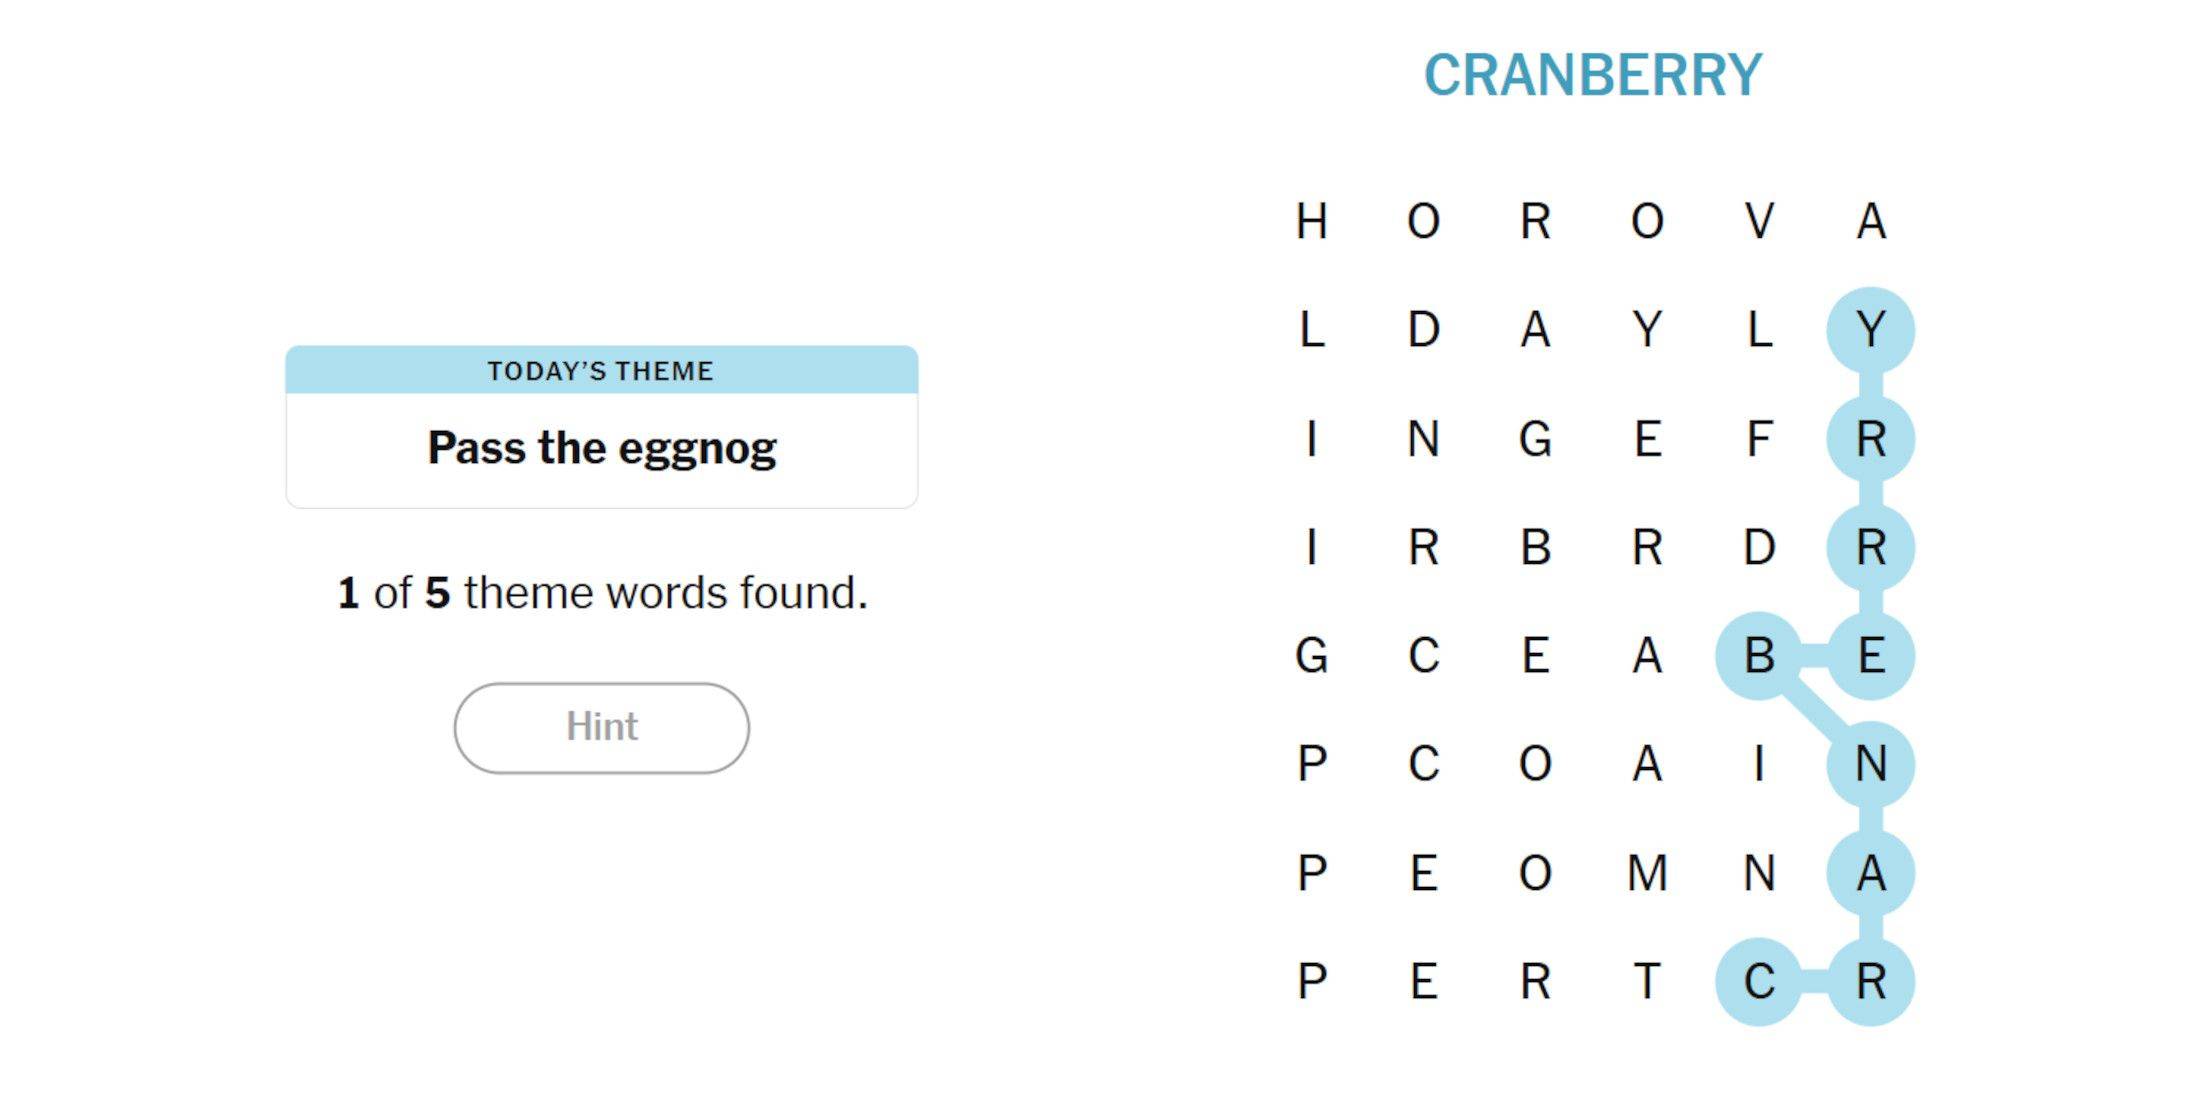
Task: Click the letter A ending the top row
Action: (1870, 221)
